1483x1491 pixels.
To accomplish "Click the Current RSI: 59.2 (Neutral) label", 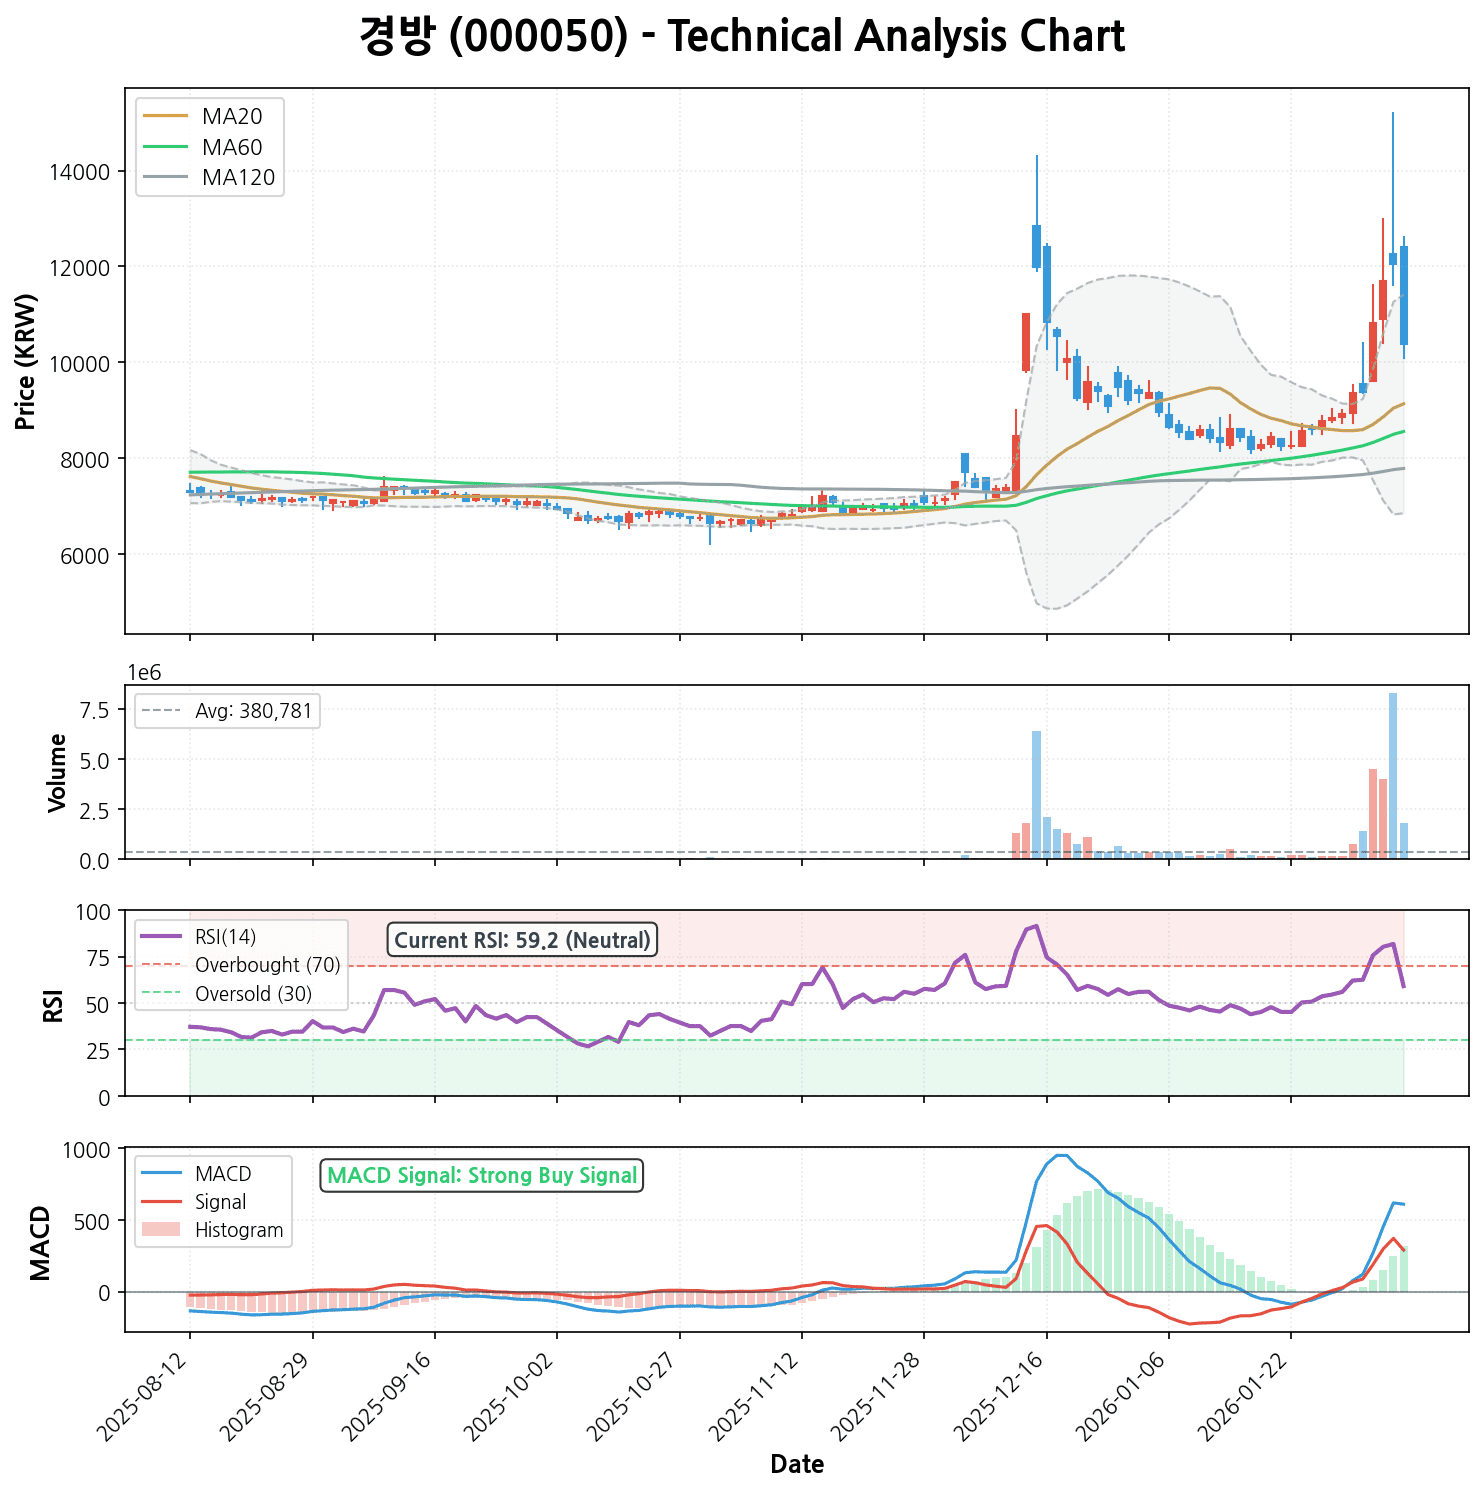I will click(x=522, y=941).
